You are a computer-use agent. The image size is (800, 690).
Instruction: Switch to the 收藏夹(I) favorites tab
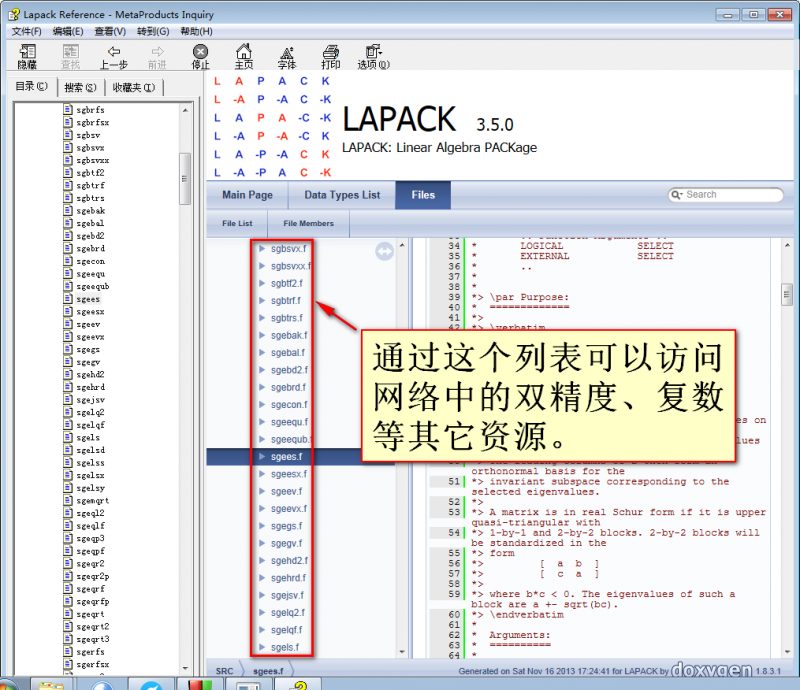134,88
